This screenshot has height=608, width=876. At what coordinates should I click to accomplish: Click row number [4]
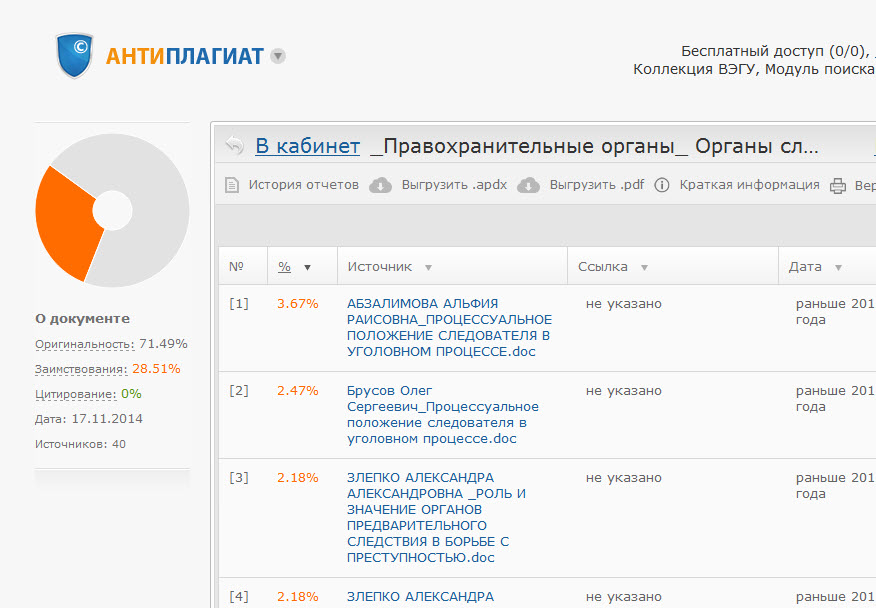239,597
